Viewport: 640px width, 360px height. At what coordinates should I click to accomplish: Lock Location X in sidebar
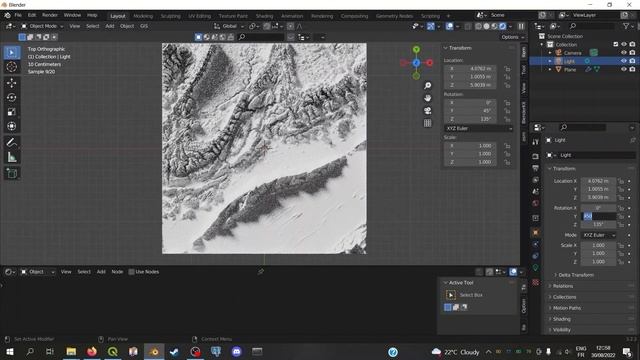tap(507, 69)
